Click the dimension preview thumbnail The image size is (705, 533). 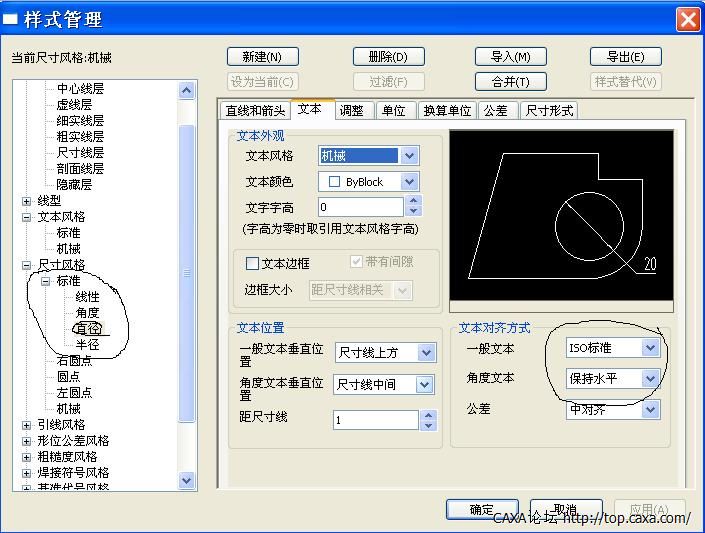(561, 215)
